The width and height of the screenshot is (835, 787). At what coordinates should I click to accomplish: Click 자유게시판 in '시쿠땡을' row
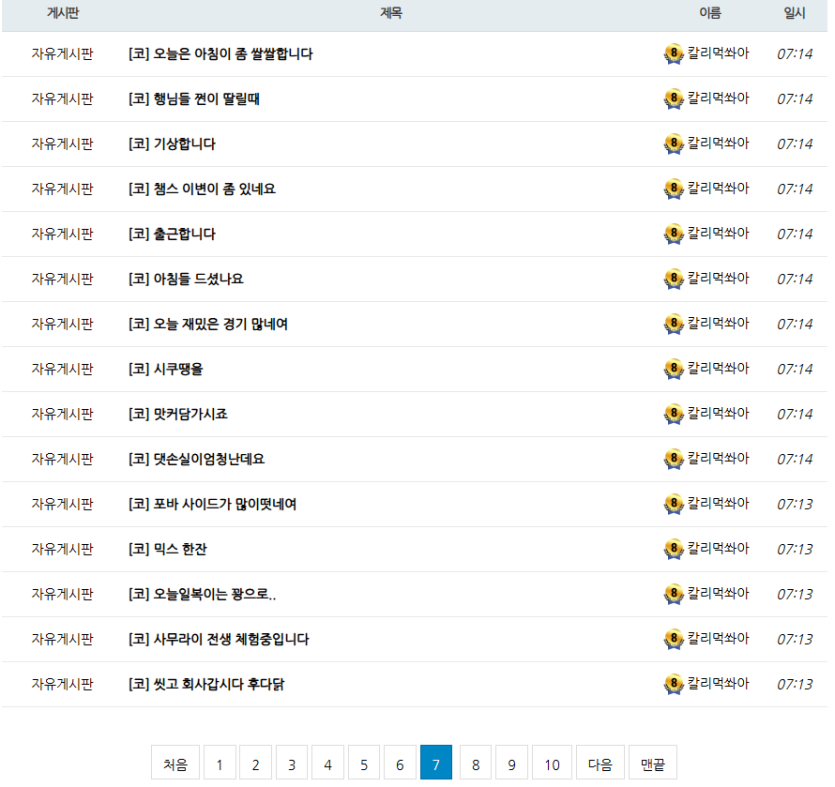pos(62,369)
